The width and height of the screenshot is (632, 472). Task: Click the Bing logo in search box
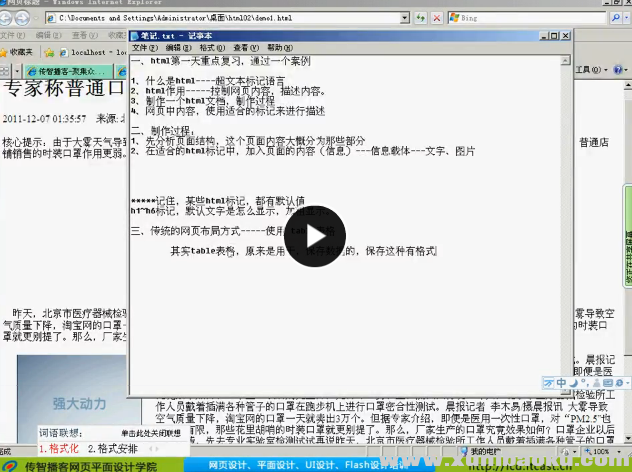(454, 19)
